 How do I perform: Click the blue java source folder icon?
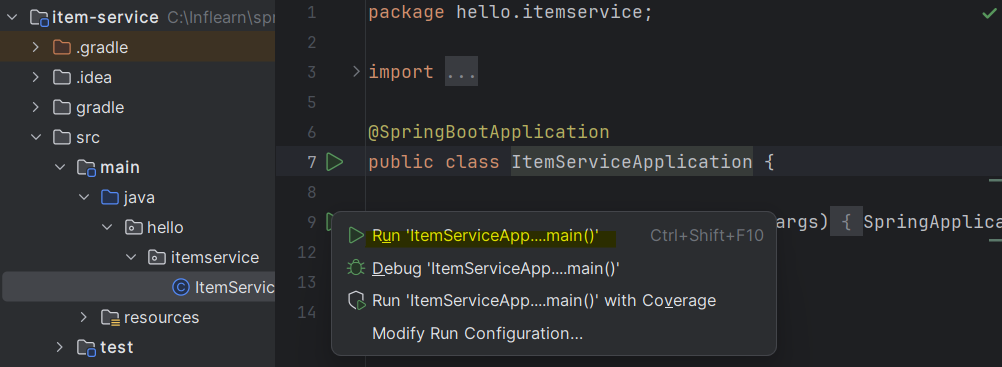pos(110,198)
